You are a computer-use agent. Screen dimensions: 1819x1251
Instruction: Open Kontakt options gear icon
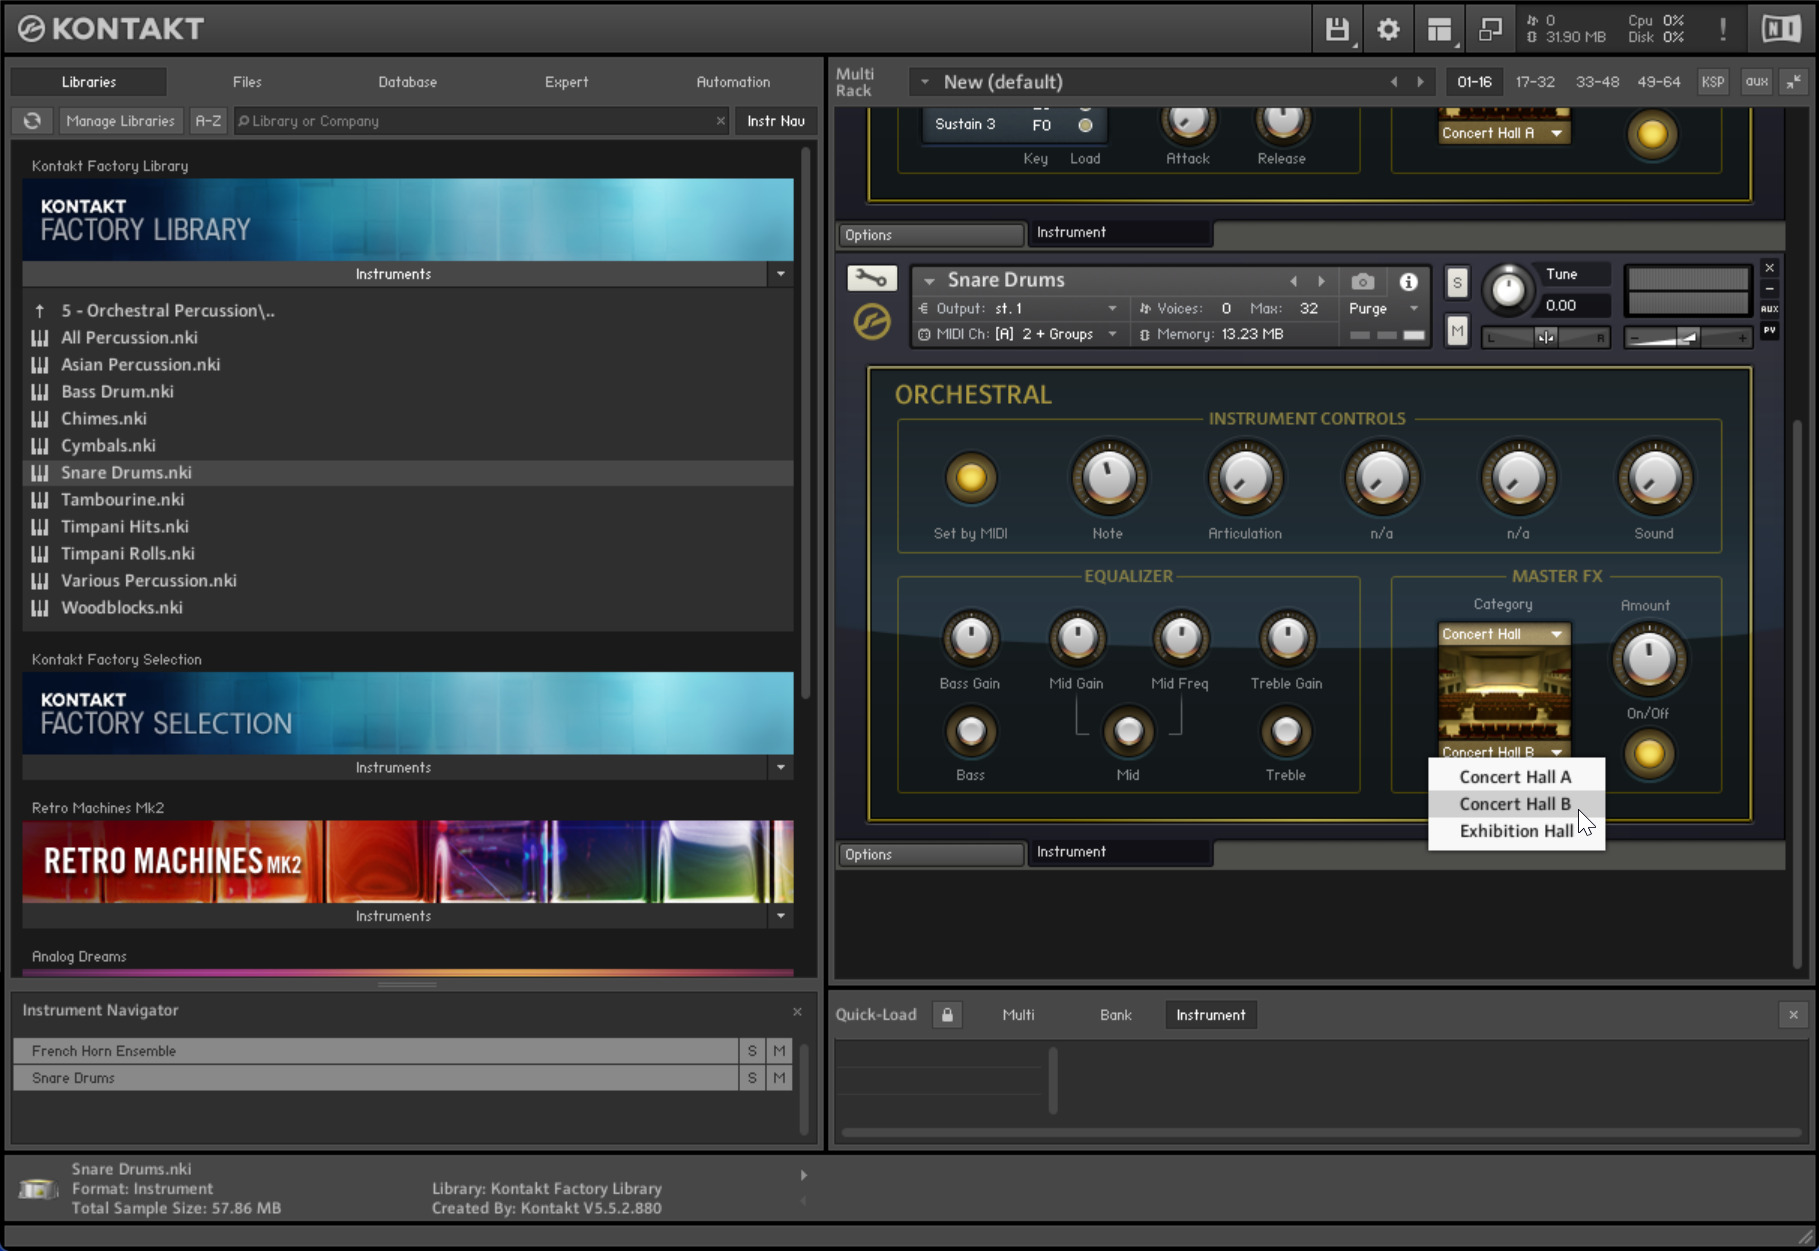coord(1388,29)
